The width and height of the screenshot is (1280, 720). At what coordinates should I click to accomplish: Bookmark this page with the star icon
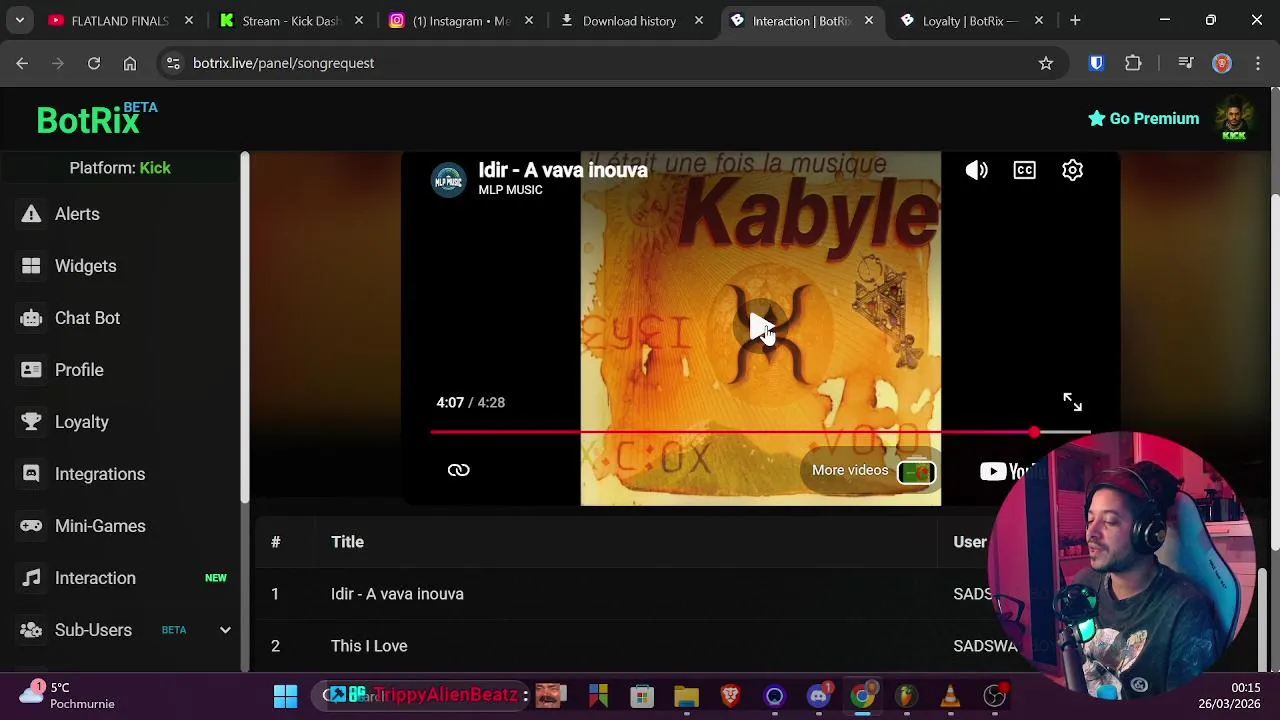[x=1046, y=63]
